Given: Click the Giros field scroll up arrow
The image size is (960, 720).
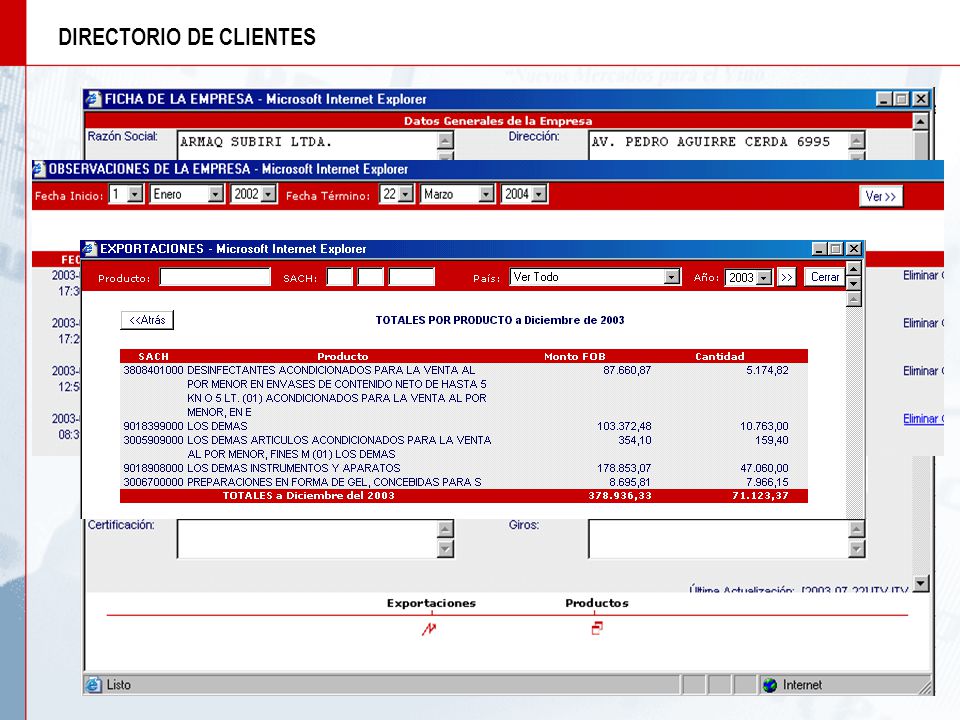Looking at the screenshot, I should click(x=857, y=528).
